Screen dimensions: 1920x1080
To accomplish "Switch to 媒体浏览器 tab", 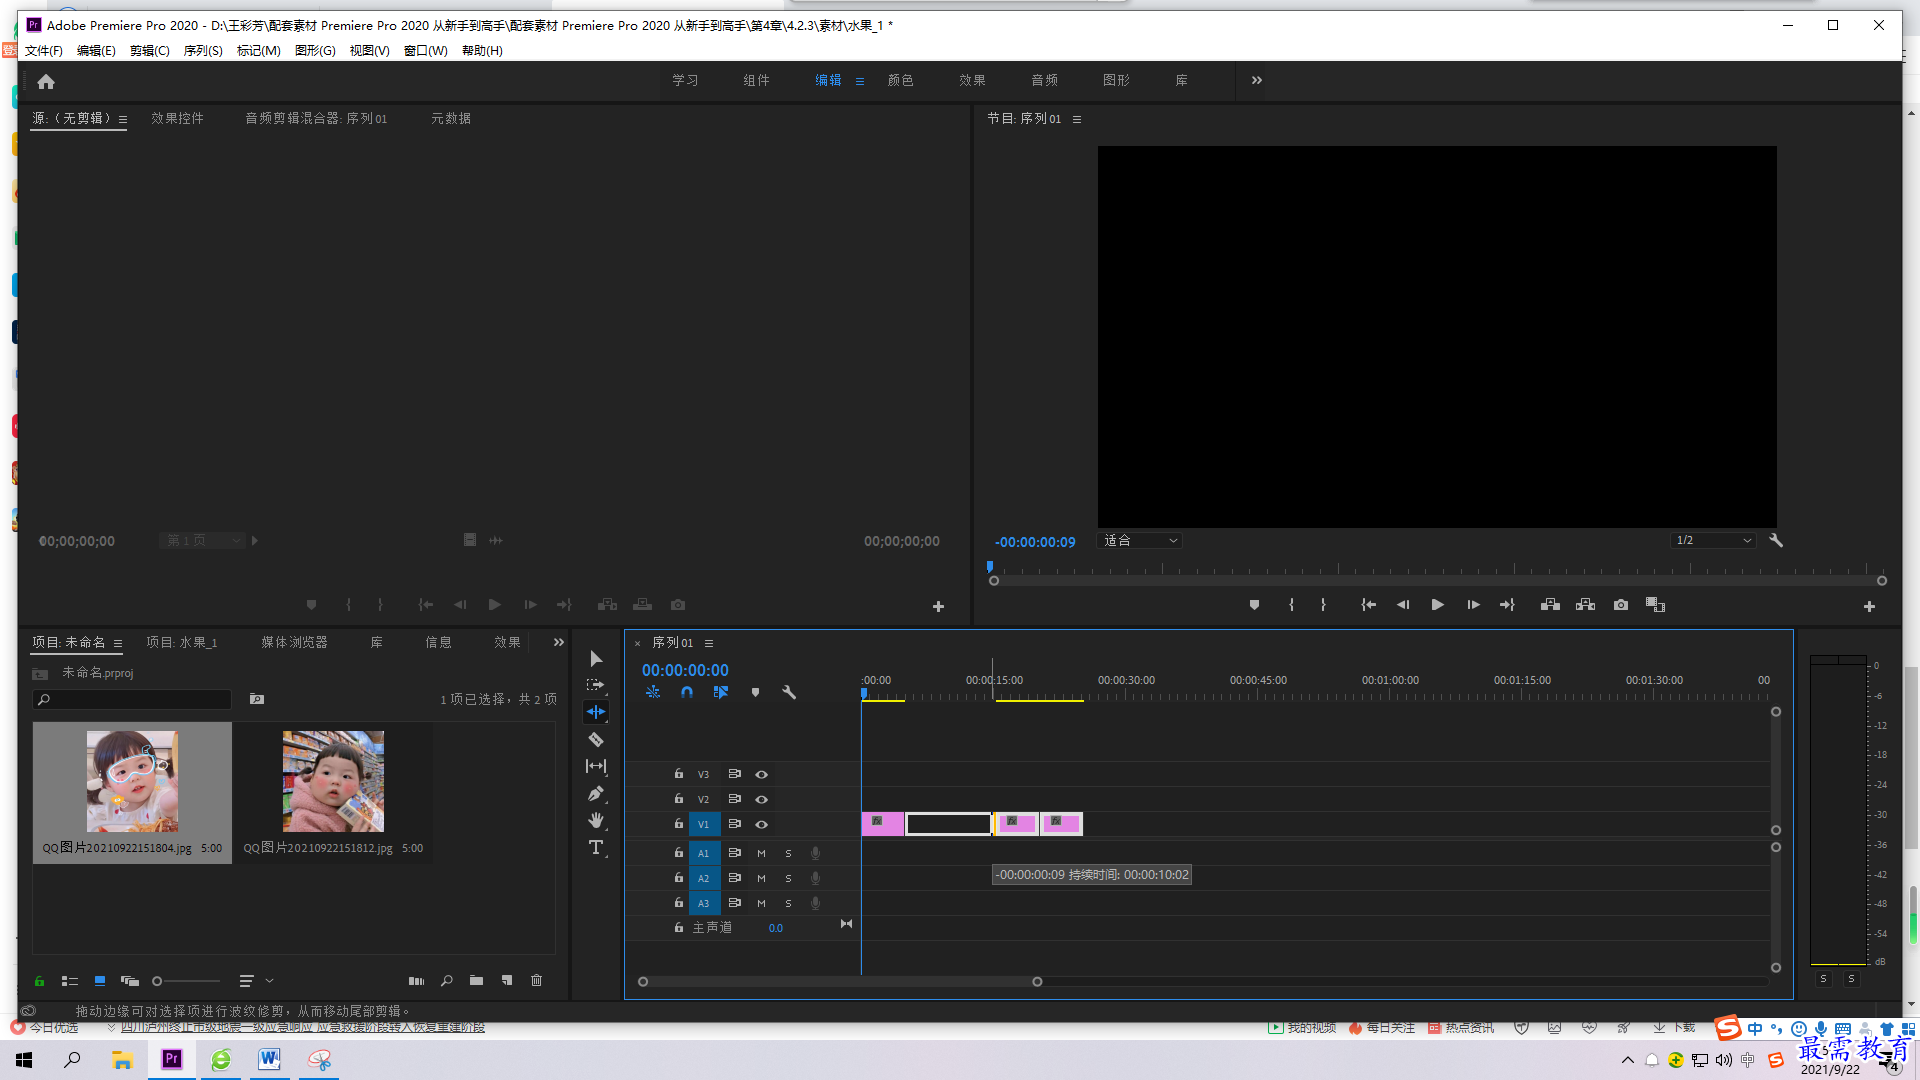I will (x=295, y=643).
